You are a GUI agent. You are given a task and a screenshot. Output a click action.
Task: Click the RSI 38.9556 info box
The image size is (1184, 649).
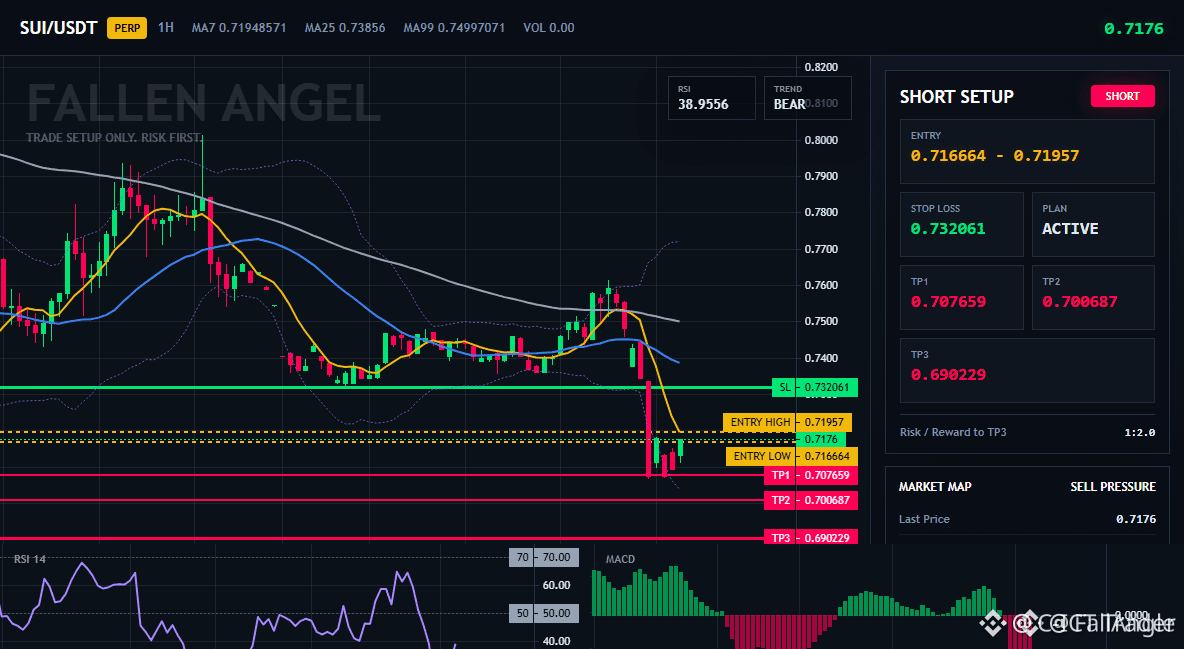pyautogui.click(x=711, y=98)
